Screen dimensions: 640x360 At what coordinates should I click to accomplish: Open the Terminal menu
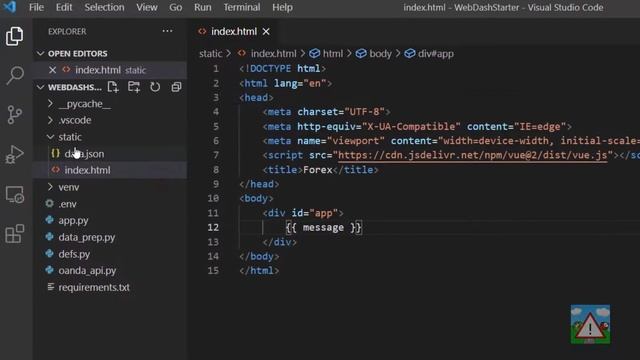(242, 7)
